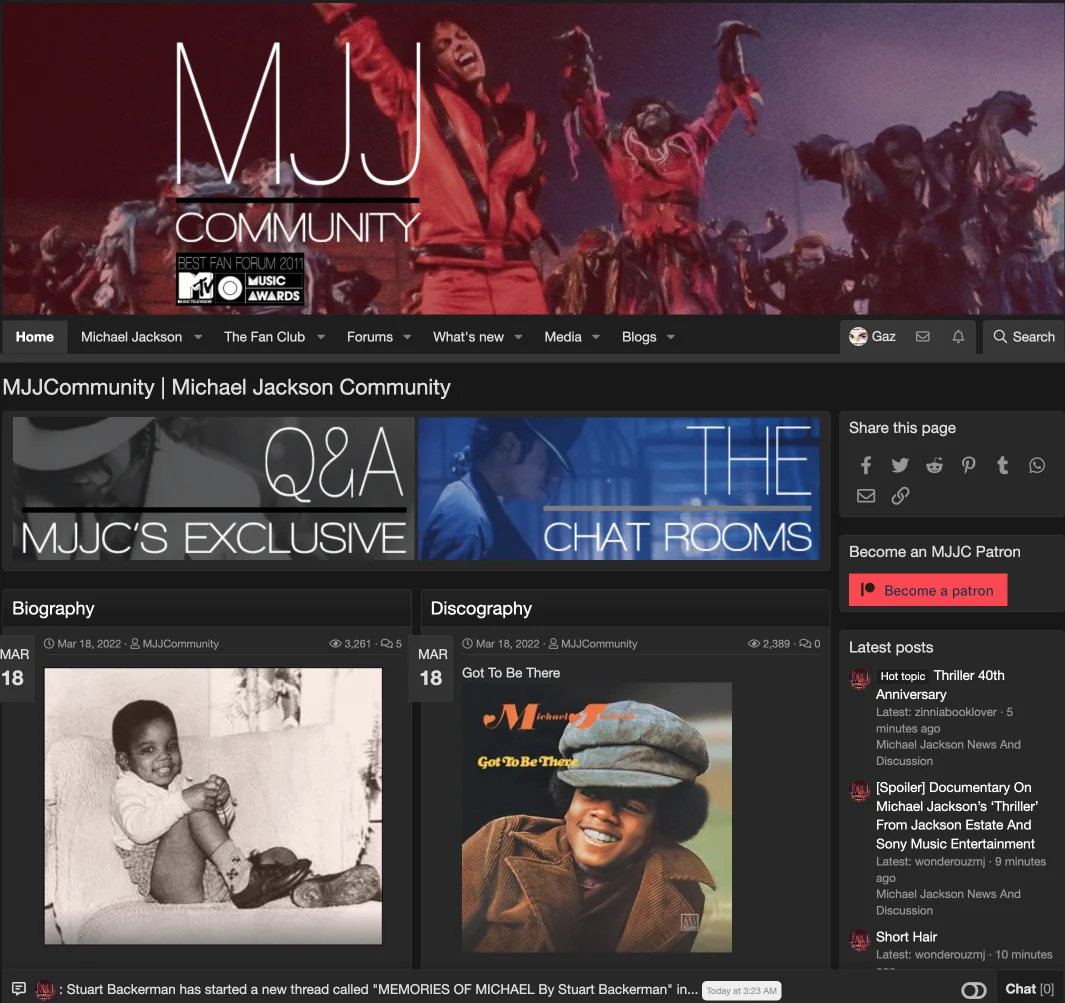Open Discography section heading
Screen dimensions: 1065x1003
click(481, 608)
